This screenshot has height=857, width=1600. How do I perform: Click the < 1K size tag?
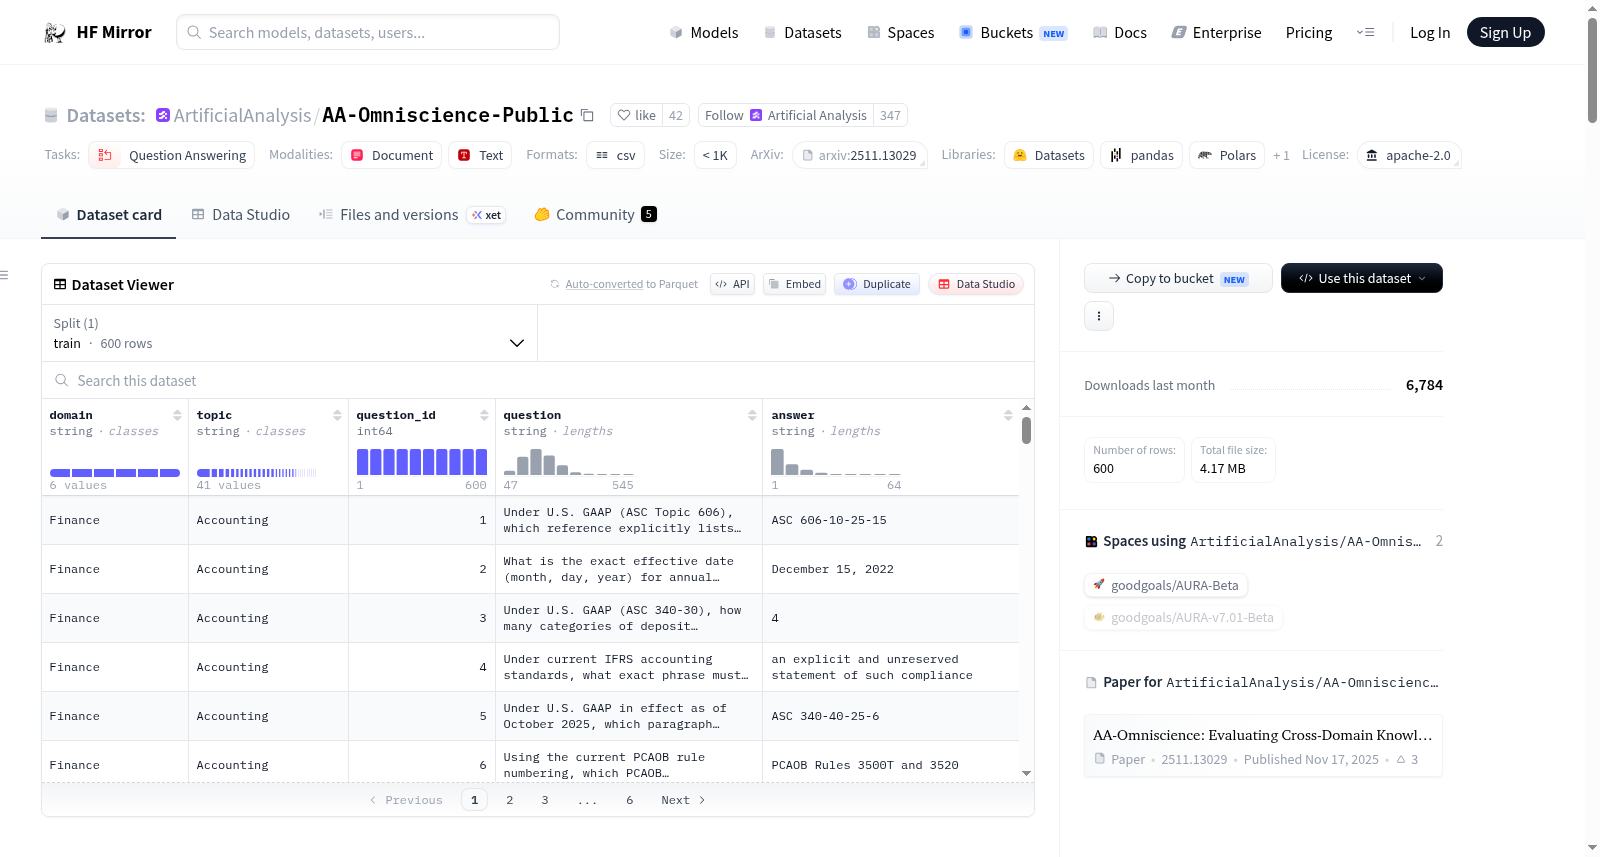(715, 155)
